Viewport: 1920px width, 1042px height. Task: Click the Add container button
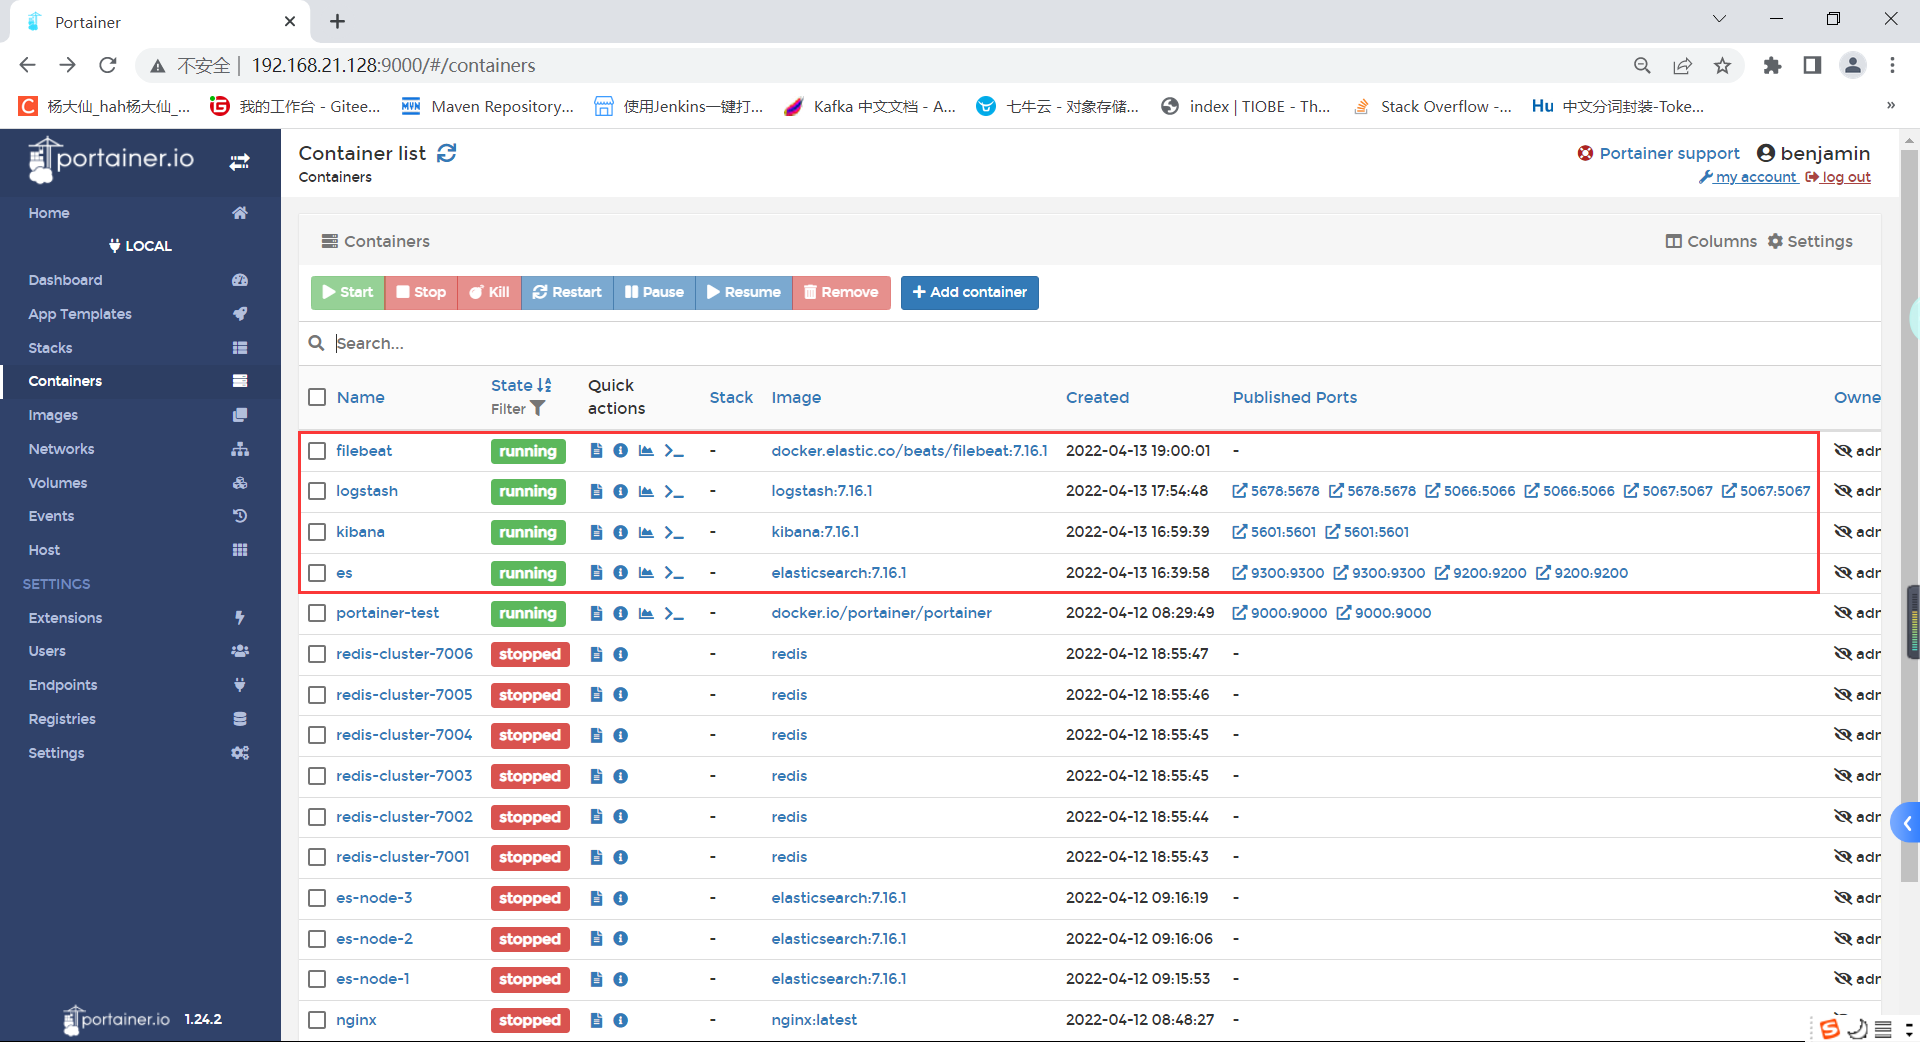969,292
